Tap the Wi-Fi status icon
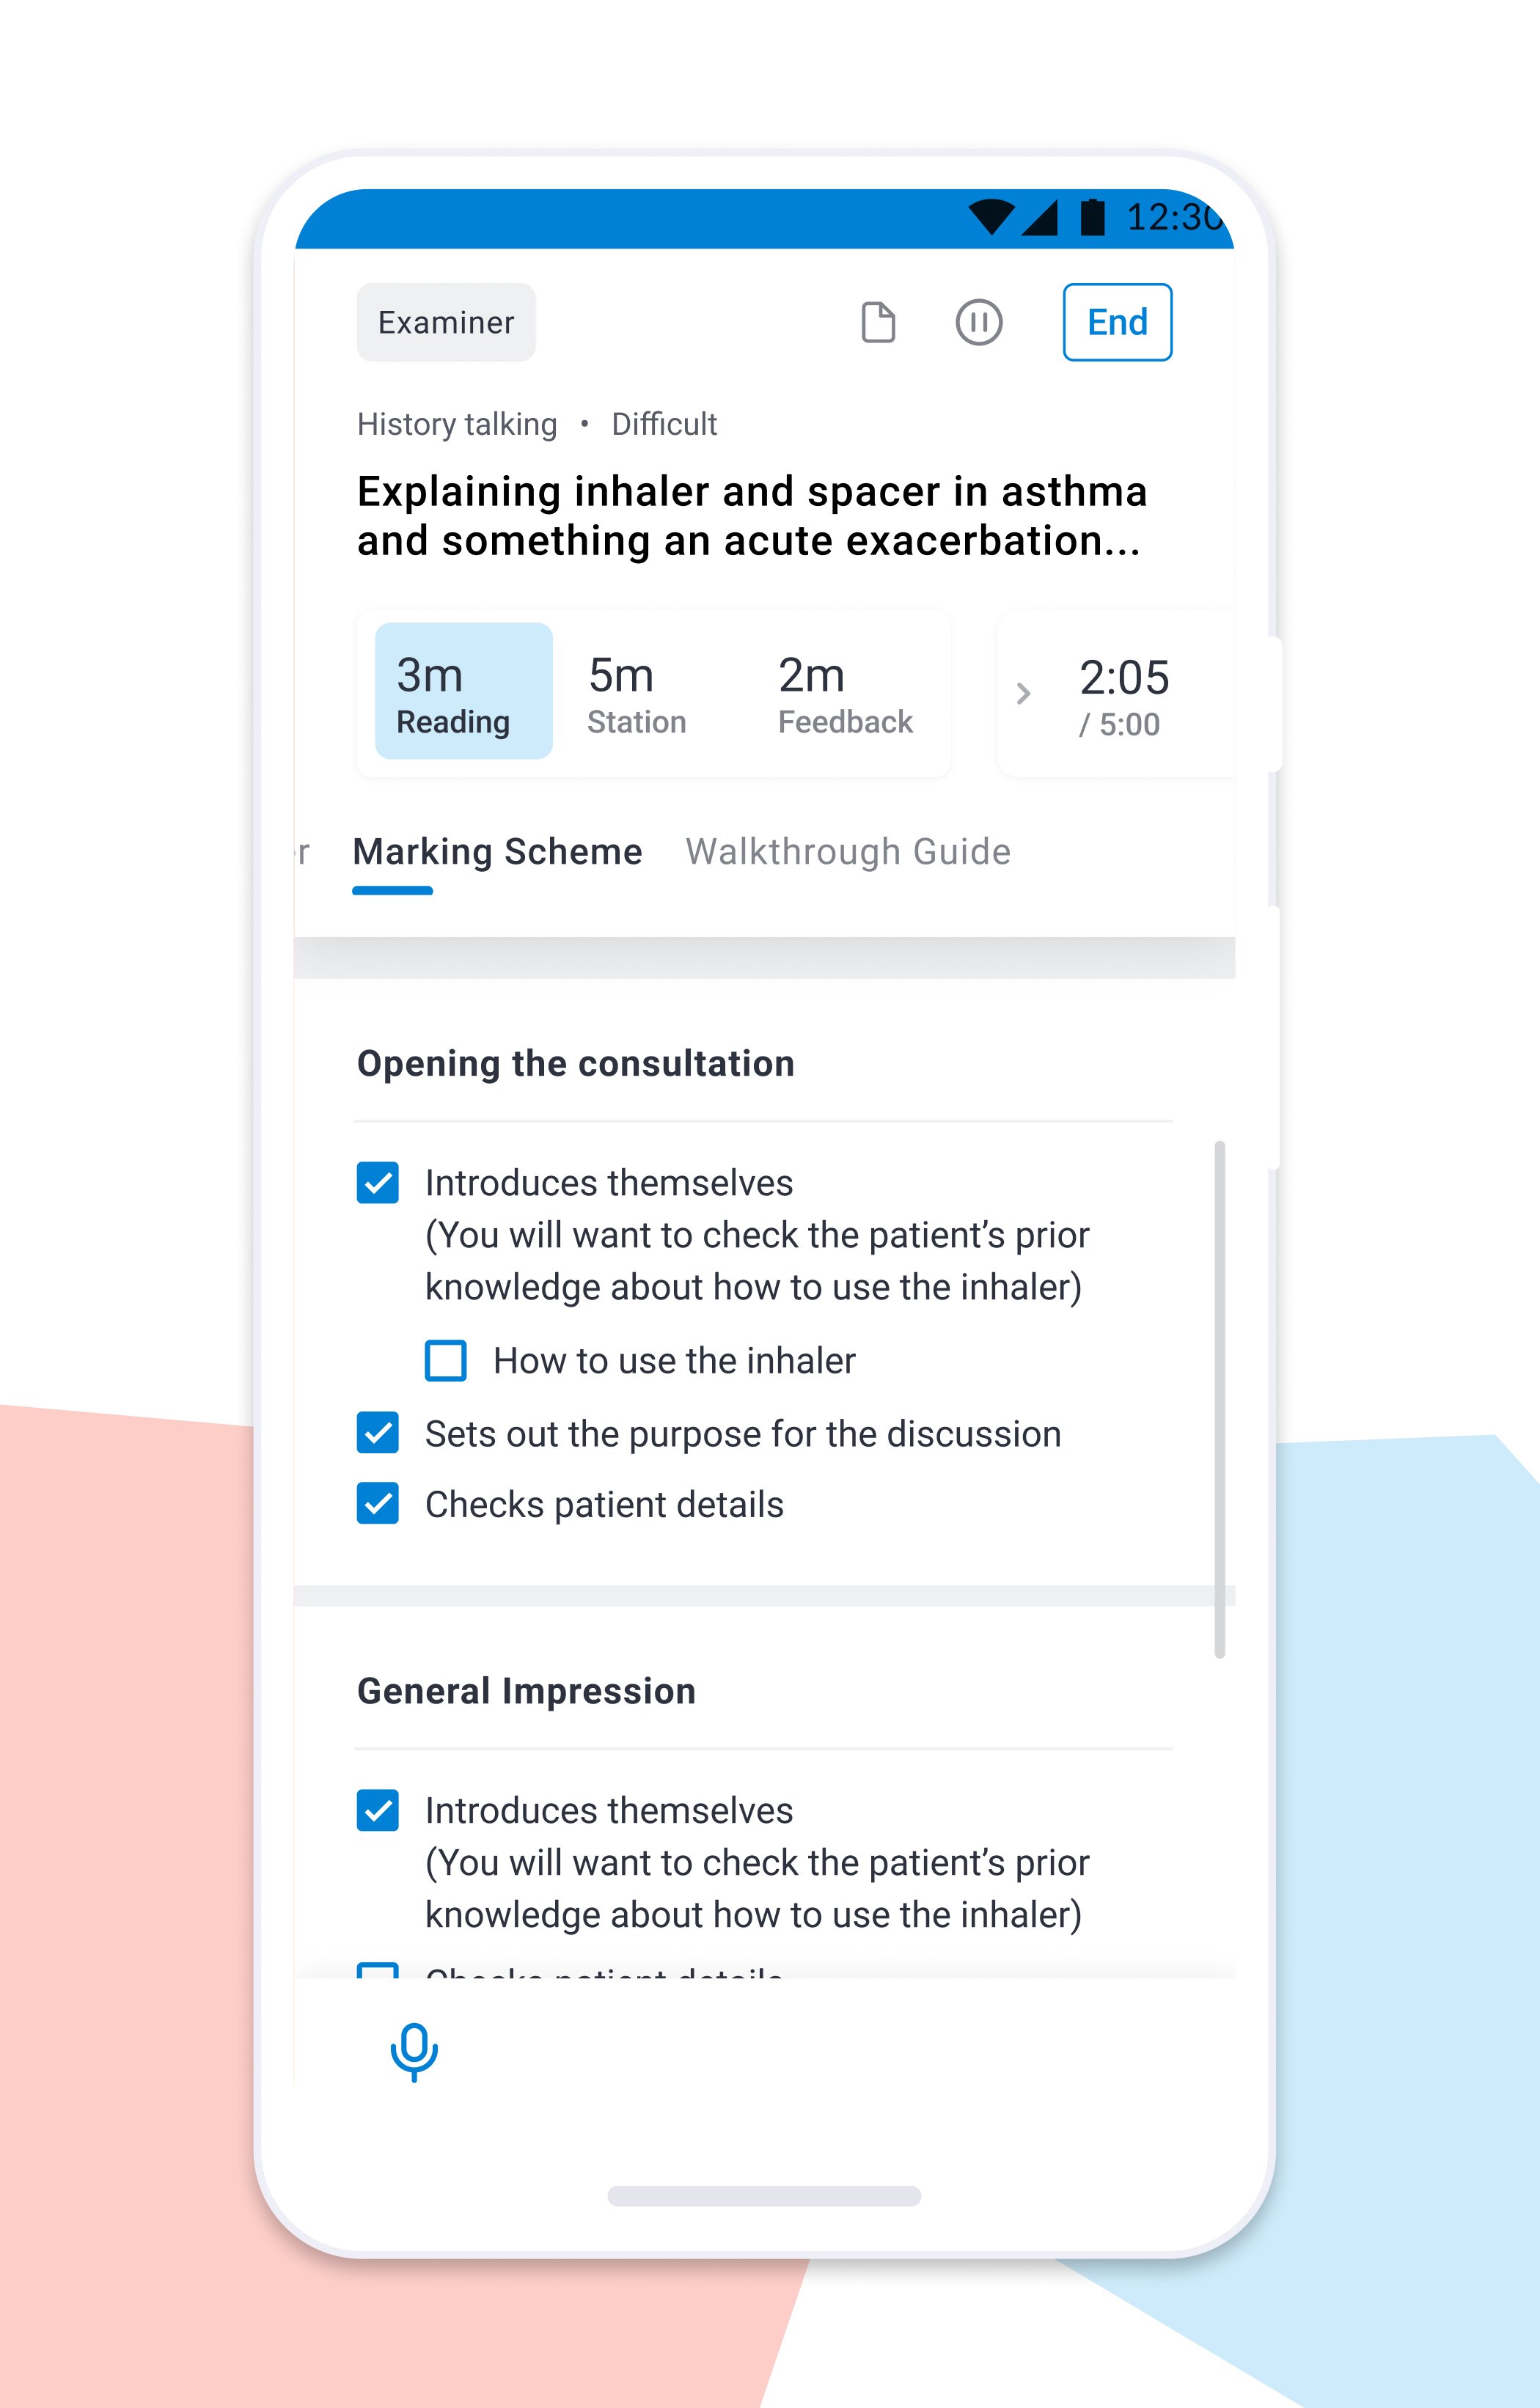The width and height of the screenshot is (1540, 2408). point(991,216)
